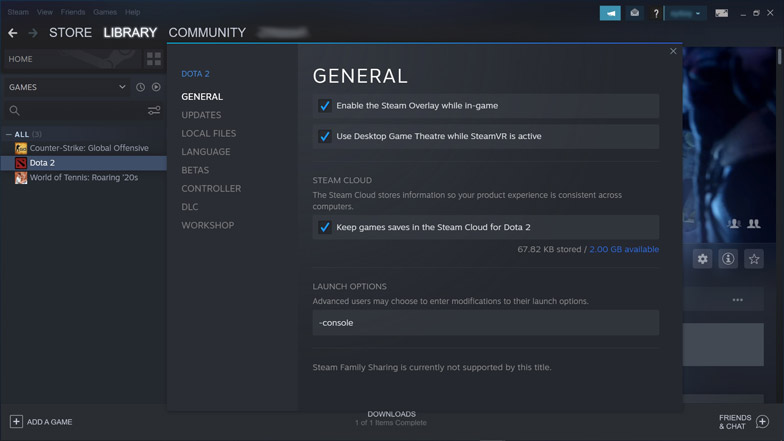
Task: Select Counter-Strike: Global Offensive in the games list
Action: 89,148
